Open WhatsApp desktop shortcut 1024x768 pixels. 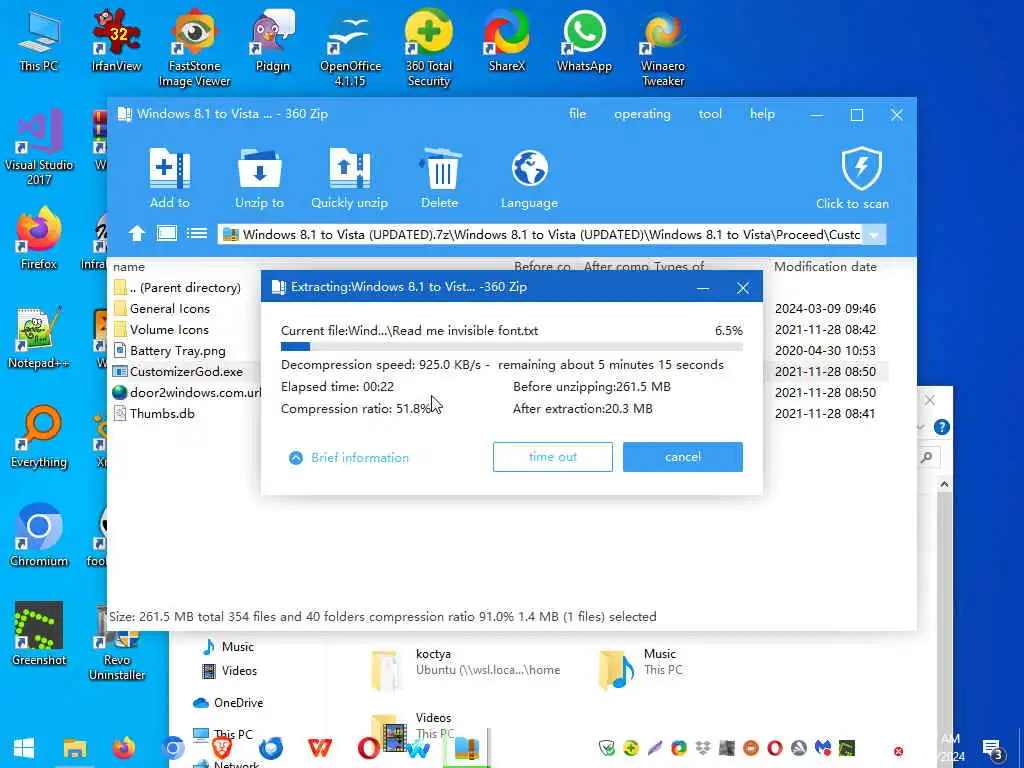pos(584,41)
